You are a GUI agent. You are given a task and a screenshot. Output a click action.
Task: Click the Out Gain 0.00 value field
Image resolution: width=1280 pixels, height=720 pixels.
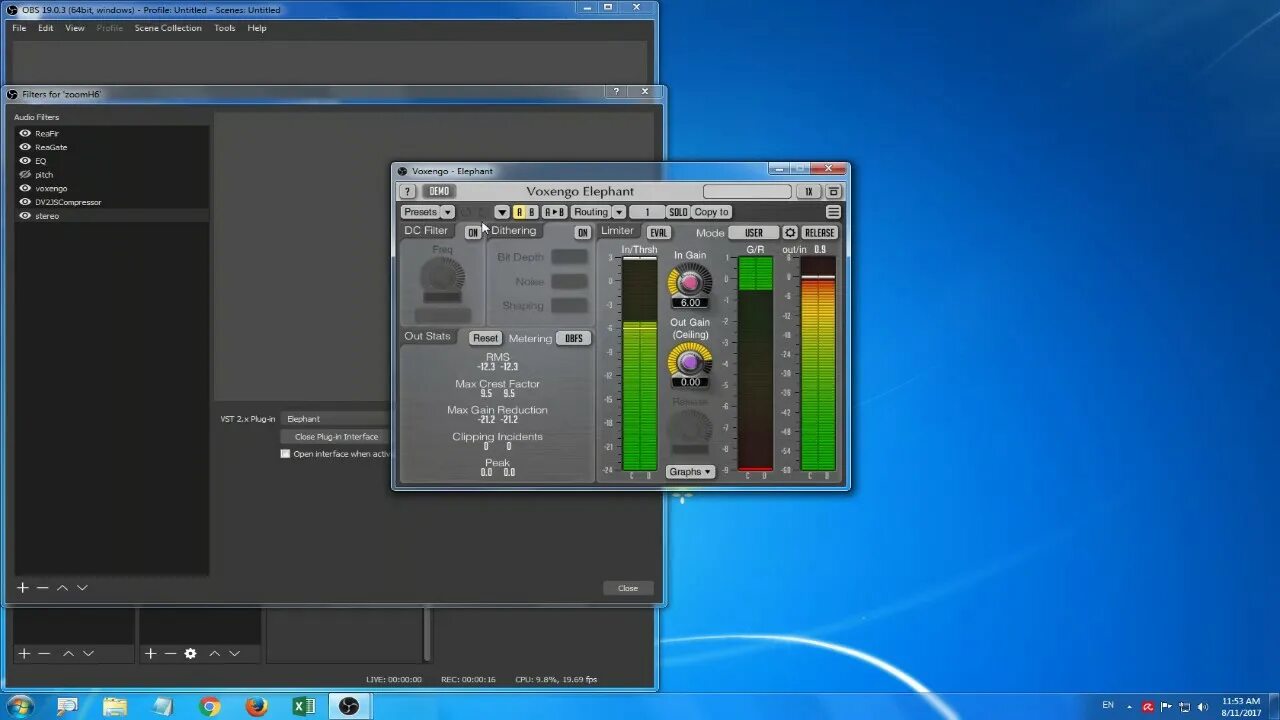690,382
